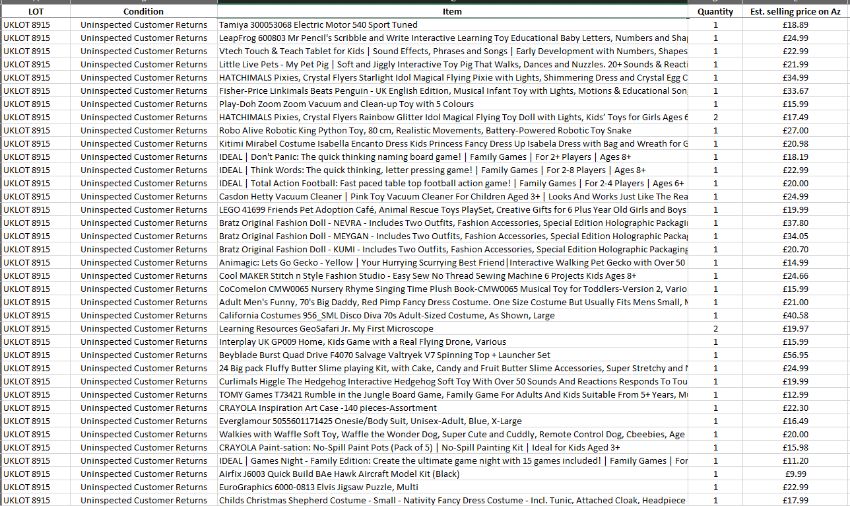Click the Robo Alive Robotic King Python cell
Image resolution: width=850 pixels, height=506 pixels.
point(453,130)
